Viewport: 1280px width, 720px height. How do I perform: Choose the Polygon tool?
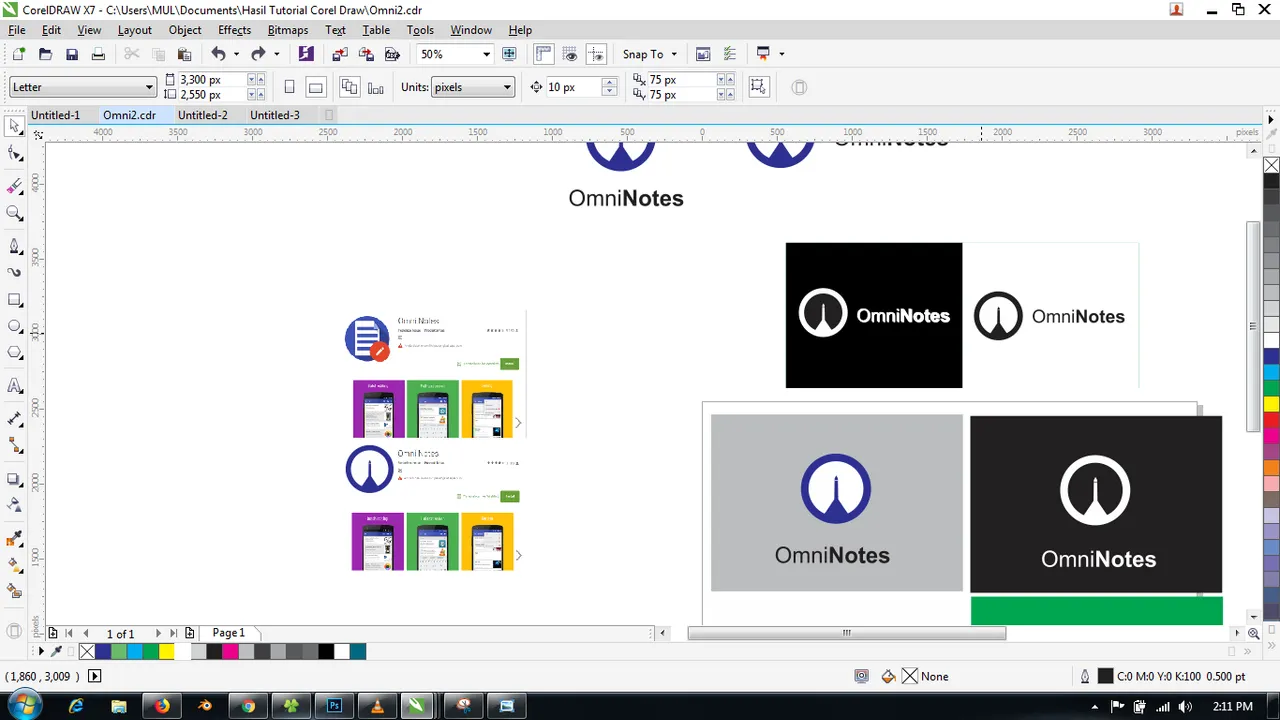coord(14,353)
